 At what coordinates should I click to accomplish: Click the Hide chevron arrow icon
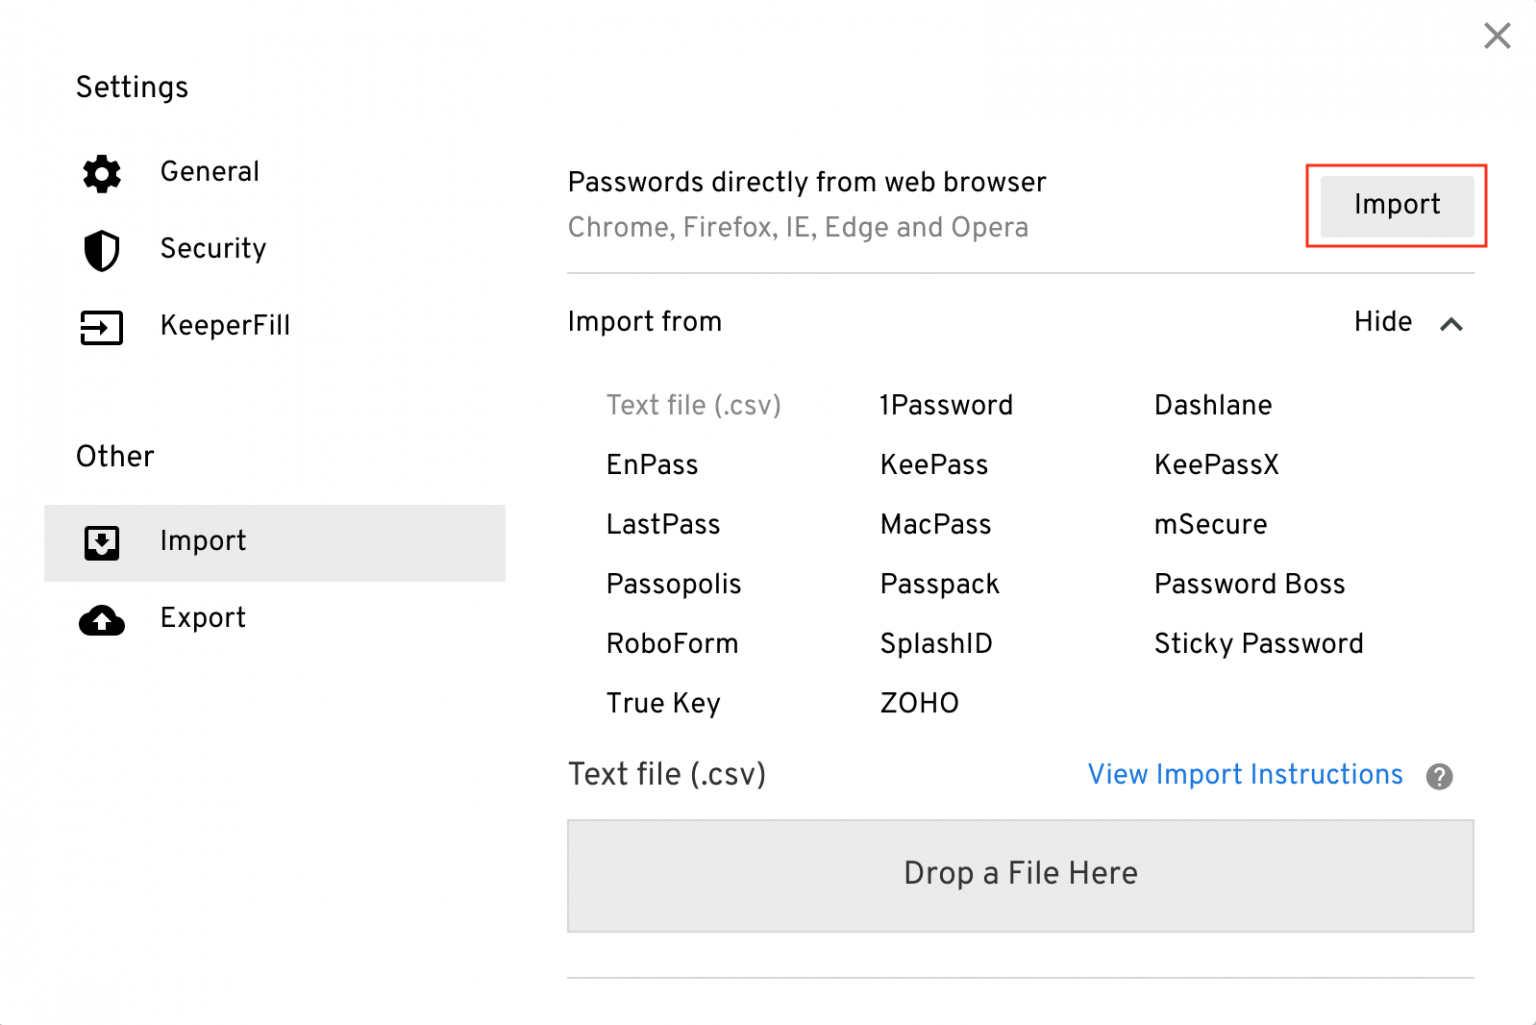pyautogui.click(x=1452, y=324)
